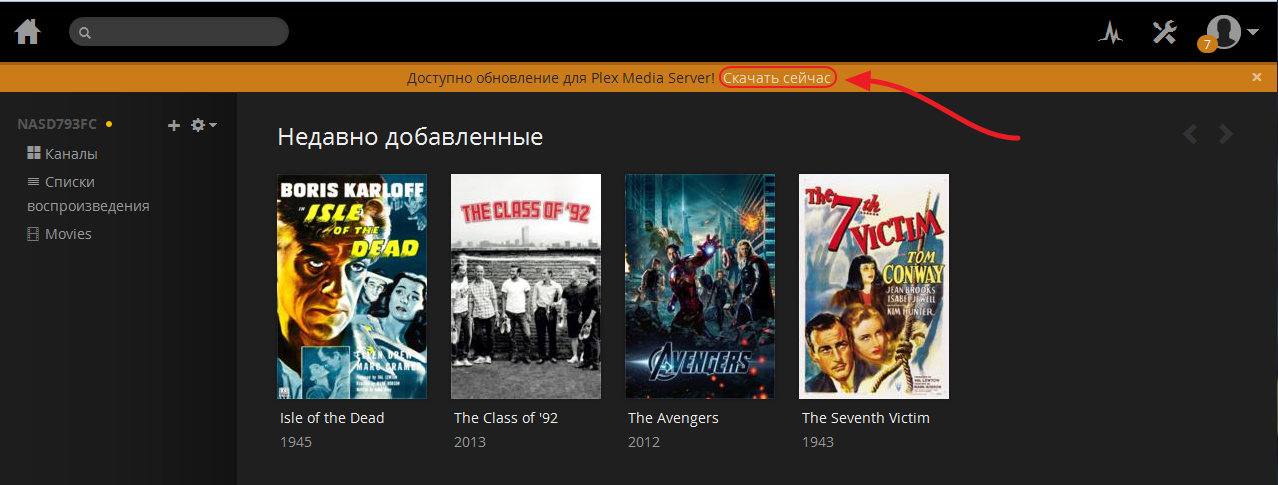Dismiss the orange update banner
The height and width of the screenshot is (485, 1278).
[x=1257, y=77]
